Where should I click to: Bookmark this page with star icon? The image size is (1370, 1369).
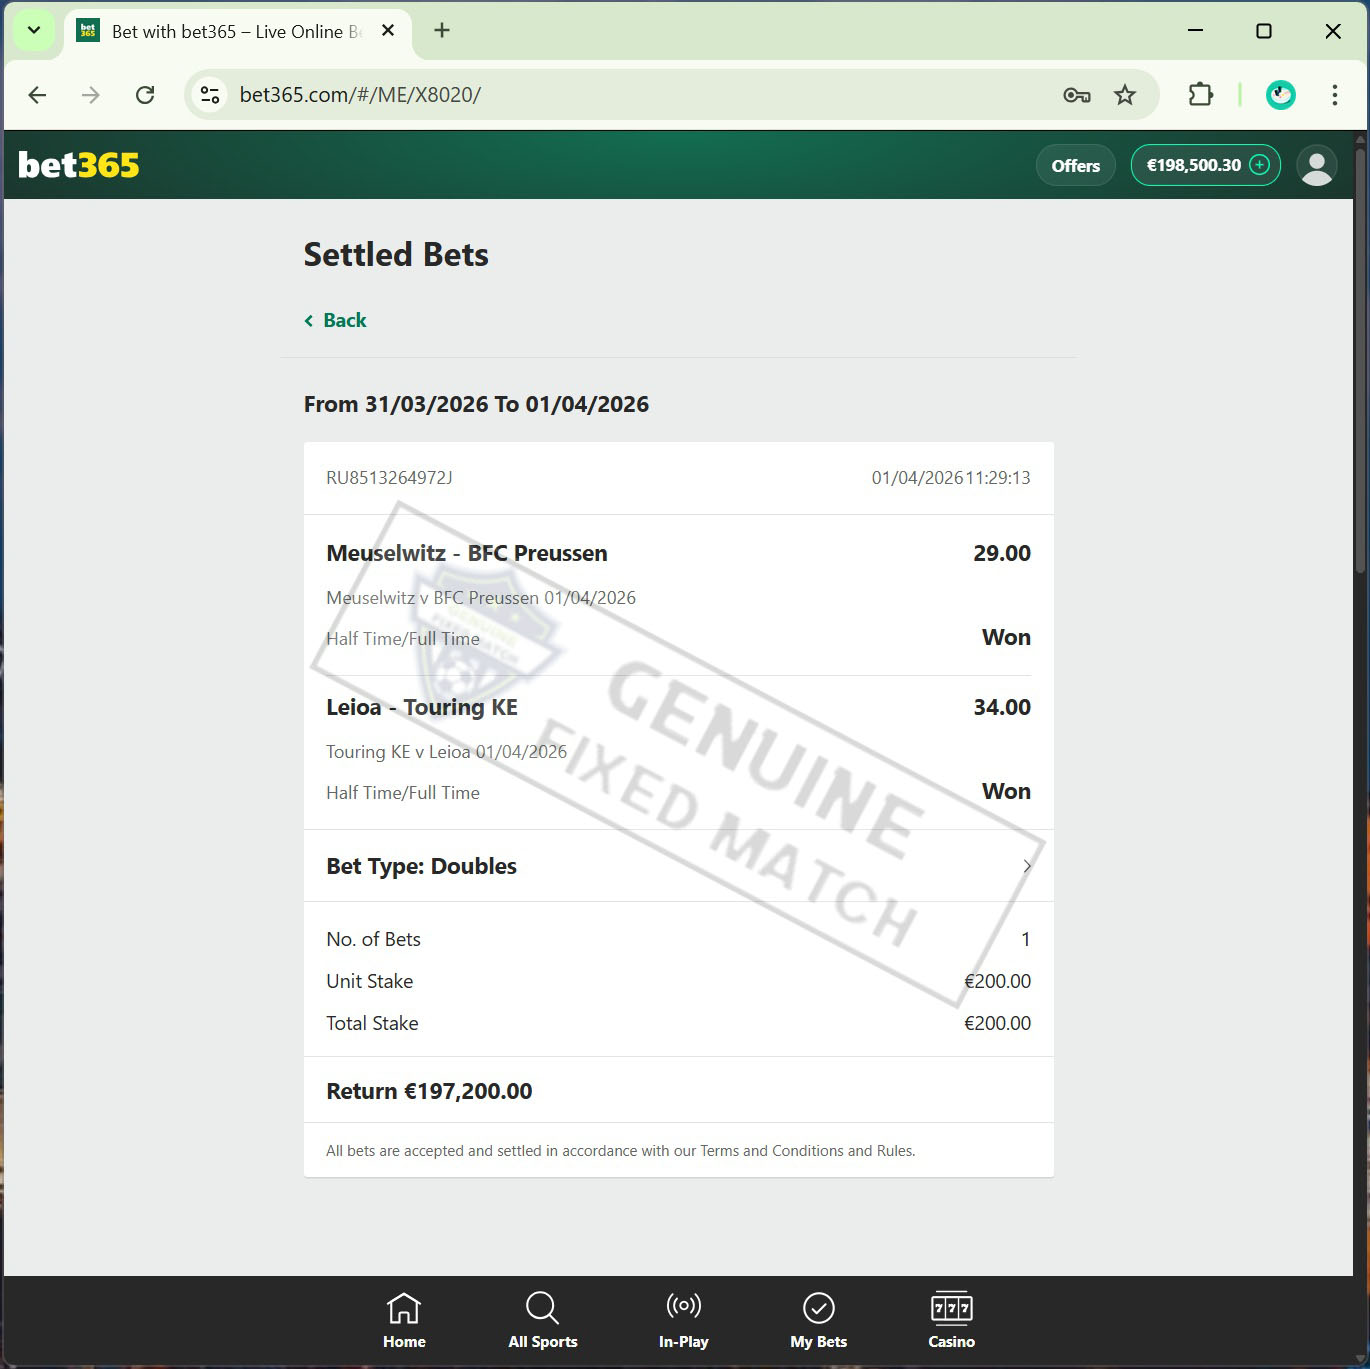click(1125, 95)
